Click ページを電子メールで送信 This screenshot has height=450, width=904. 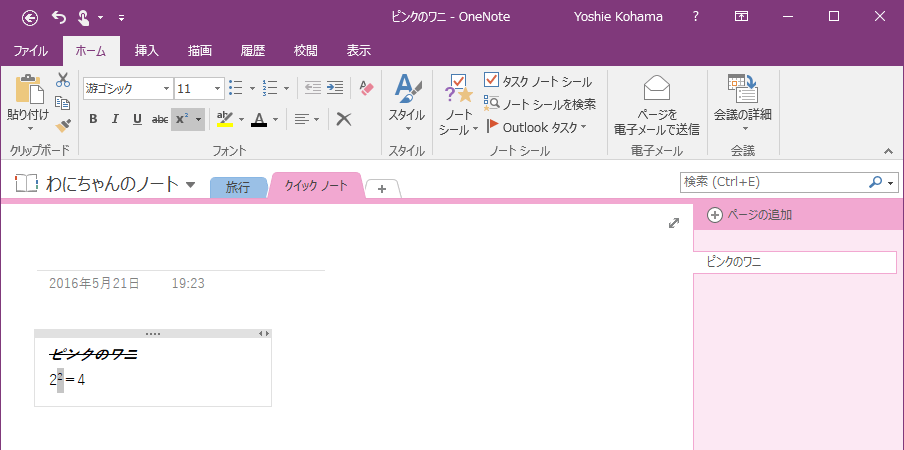pos(657,105)
